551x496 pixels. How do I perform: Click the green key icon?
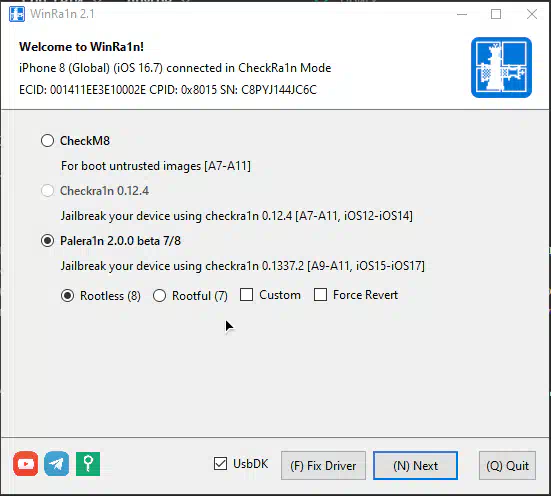88,464
